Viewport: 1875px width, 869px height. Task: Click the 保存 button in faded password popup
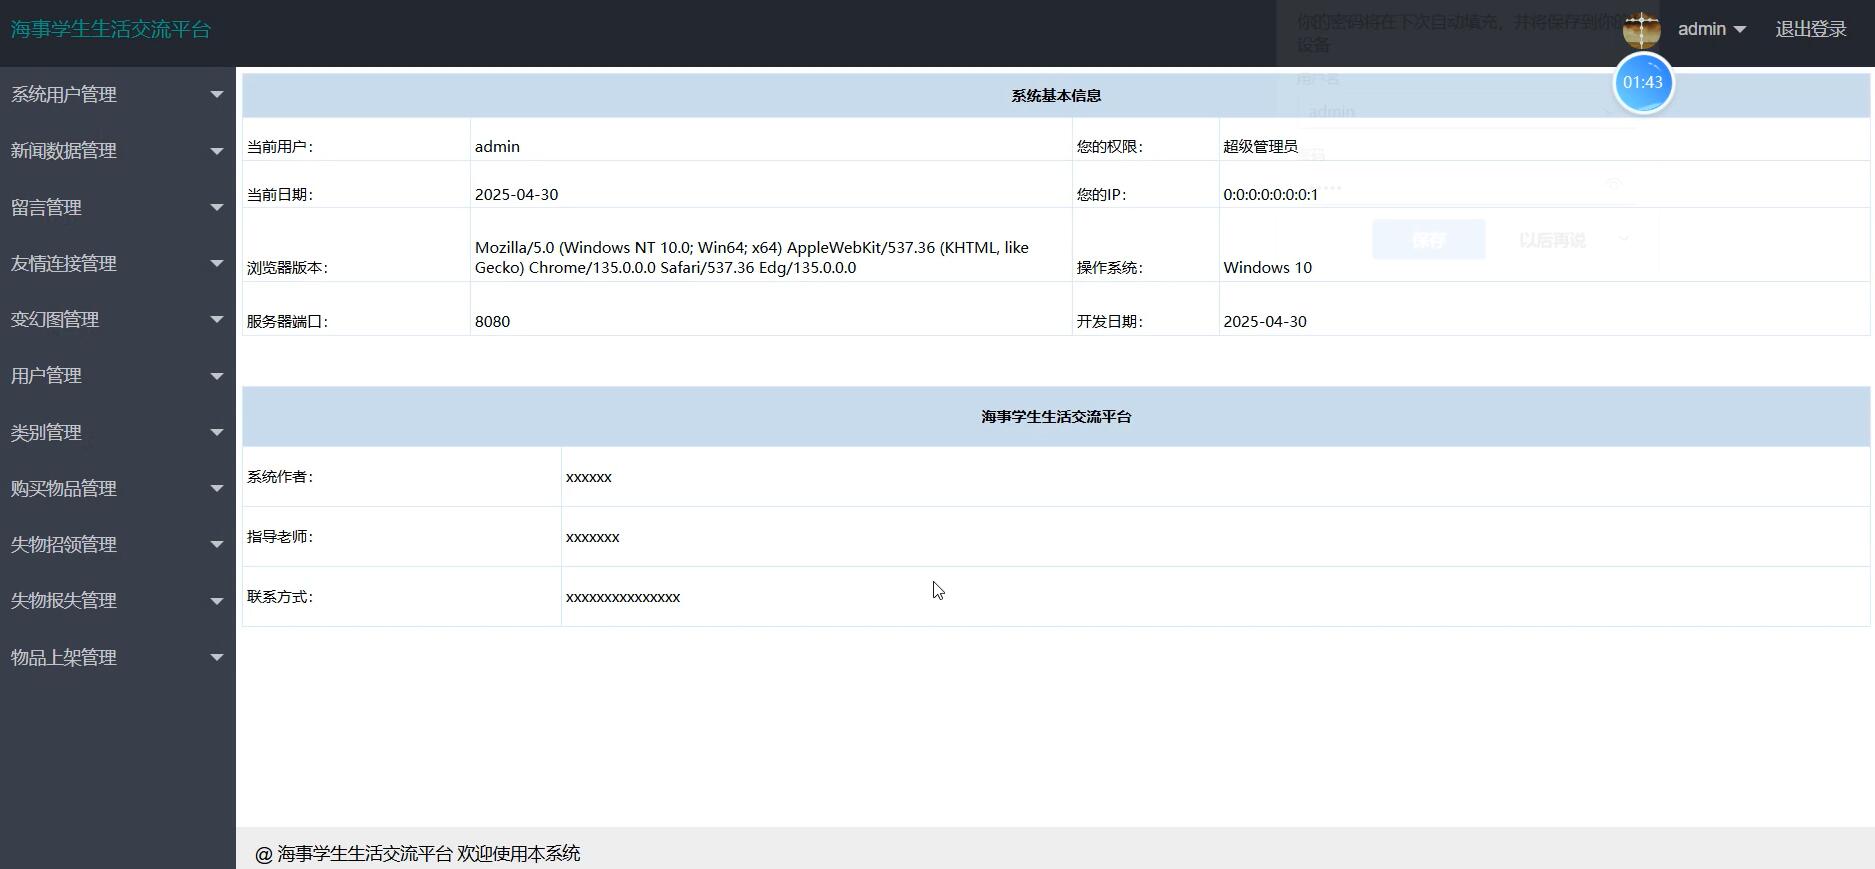(1428, 240)
